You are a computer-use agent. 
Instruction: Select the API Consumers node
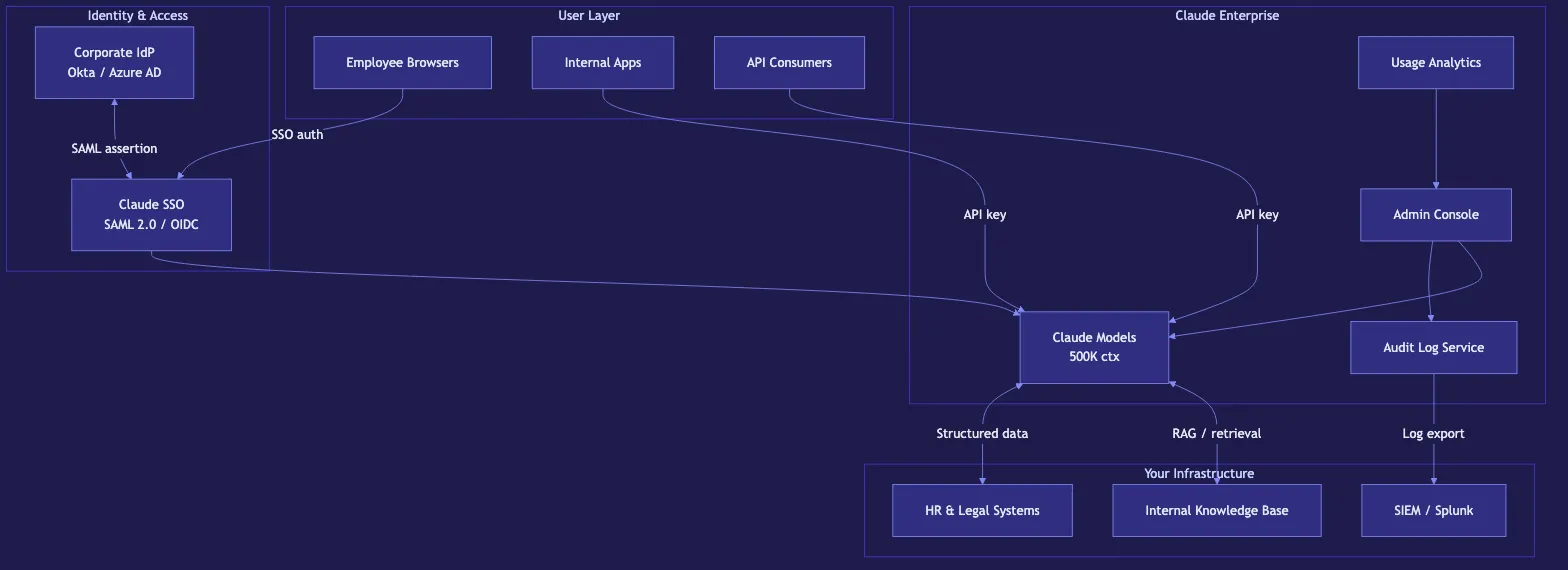pos(789,62)
